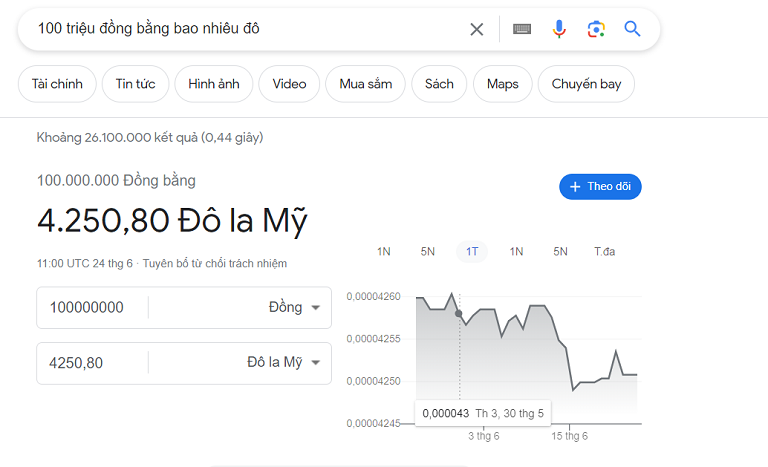Switch to Hình ảnh results

pyautogui.click(x=214, y=84)
